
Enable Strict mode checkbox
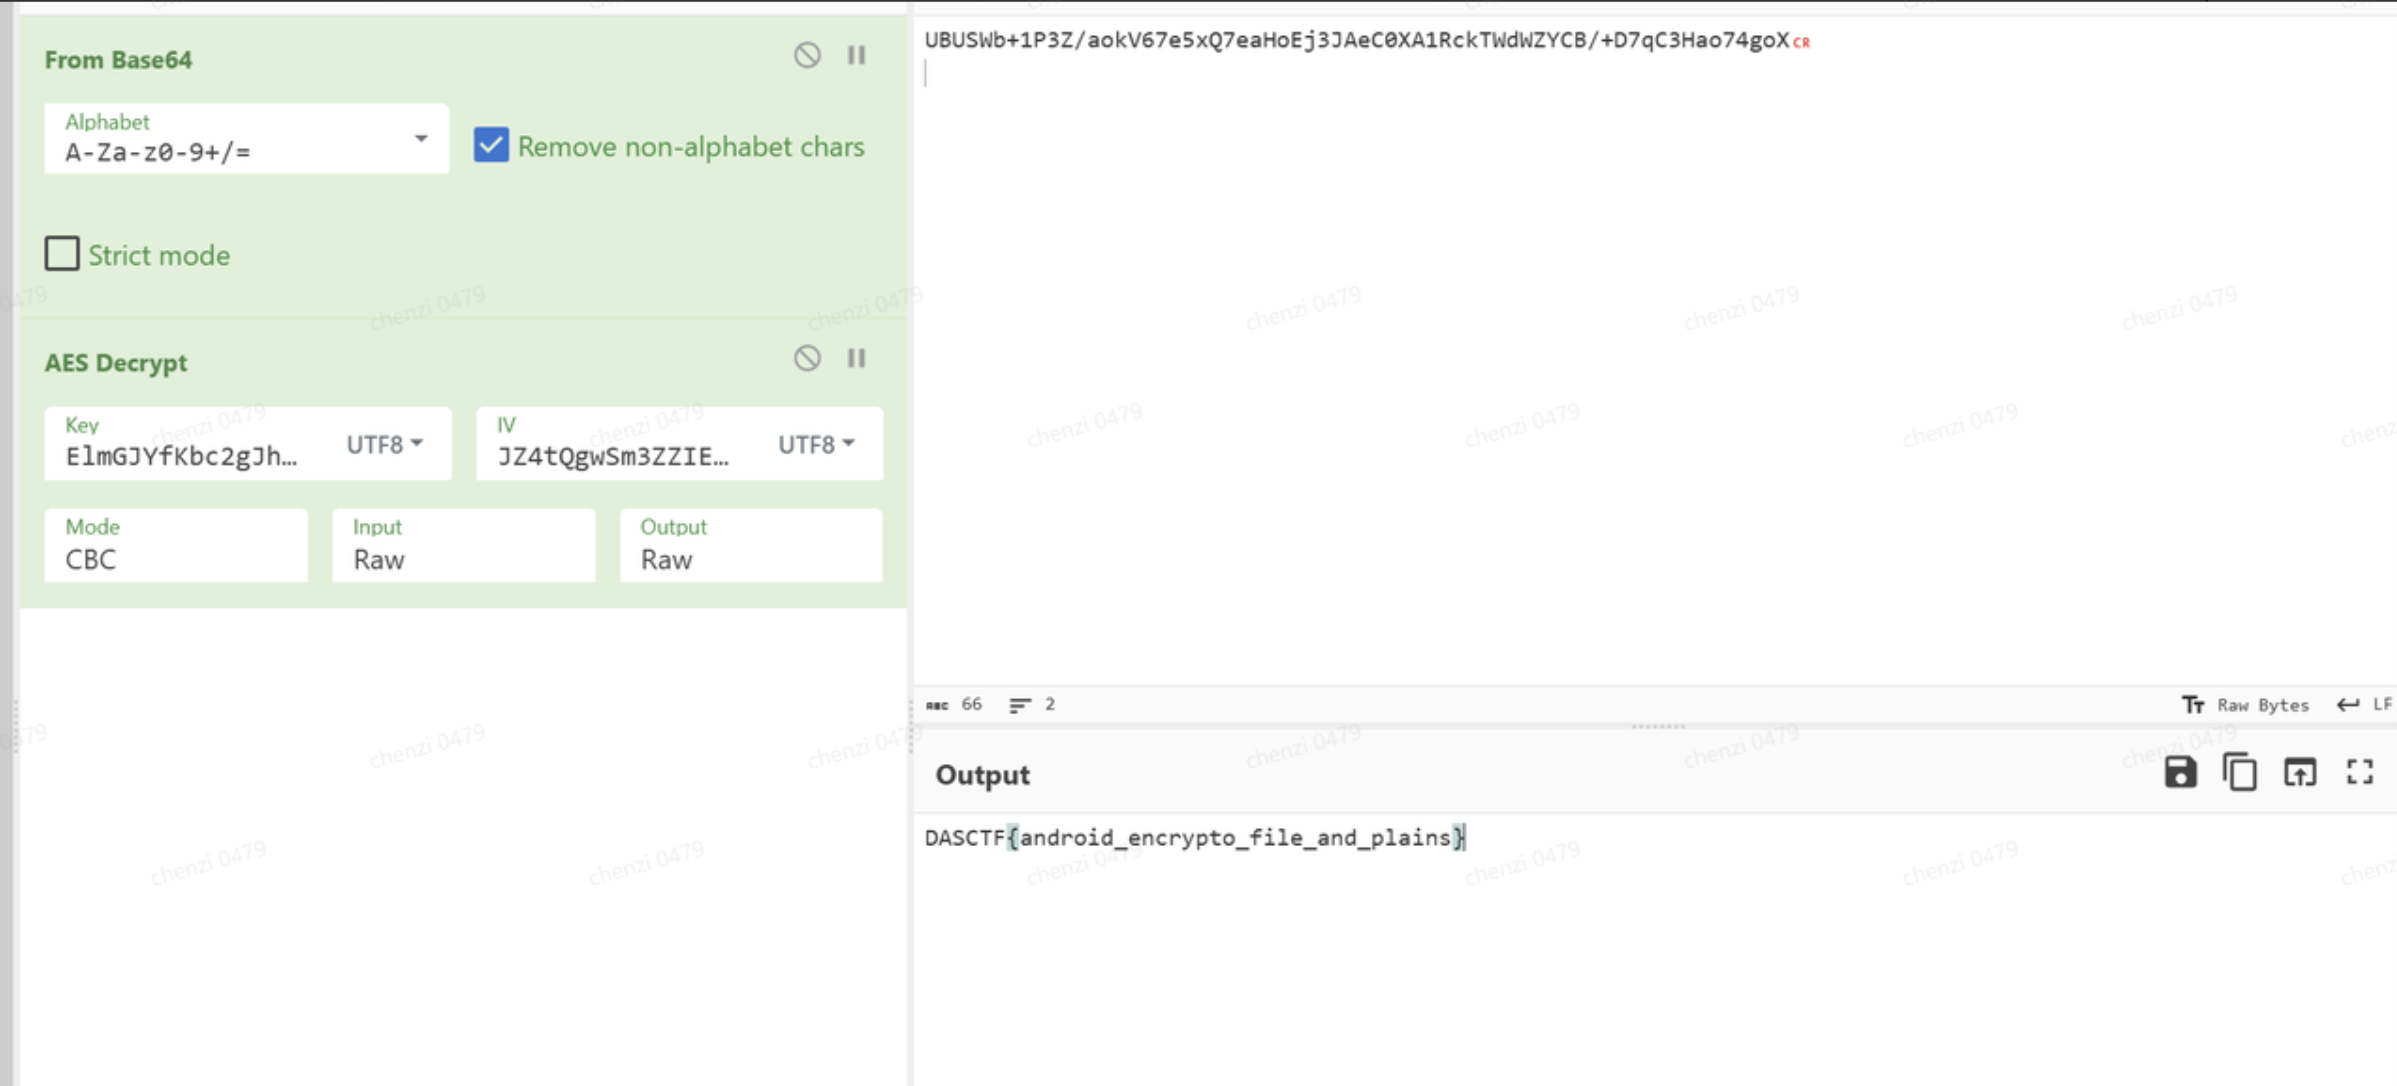(62, 254)
